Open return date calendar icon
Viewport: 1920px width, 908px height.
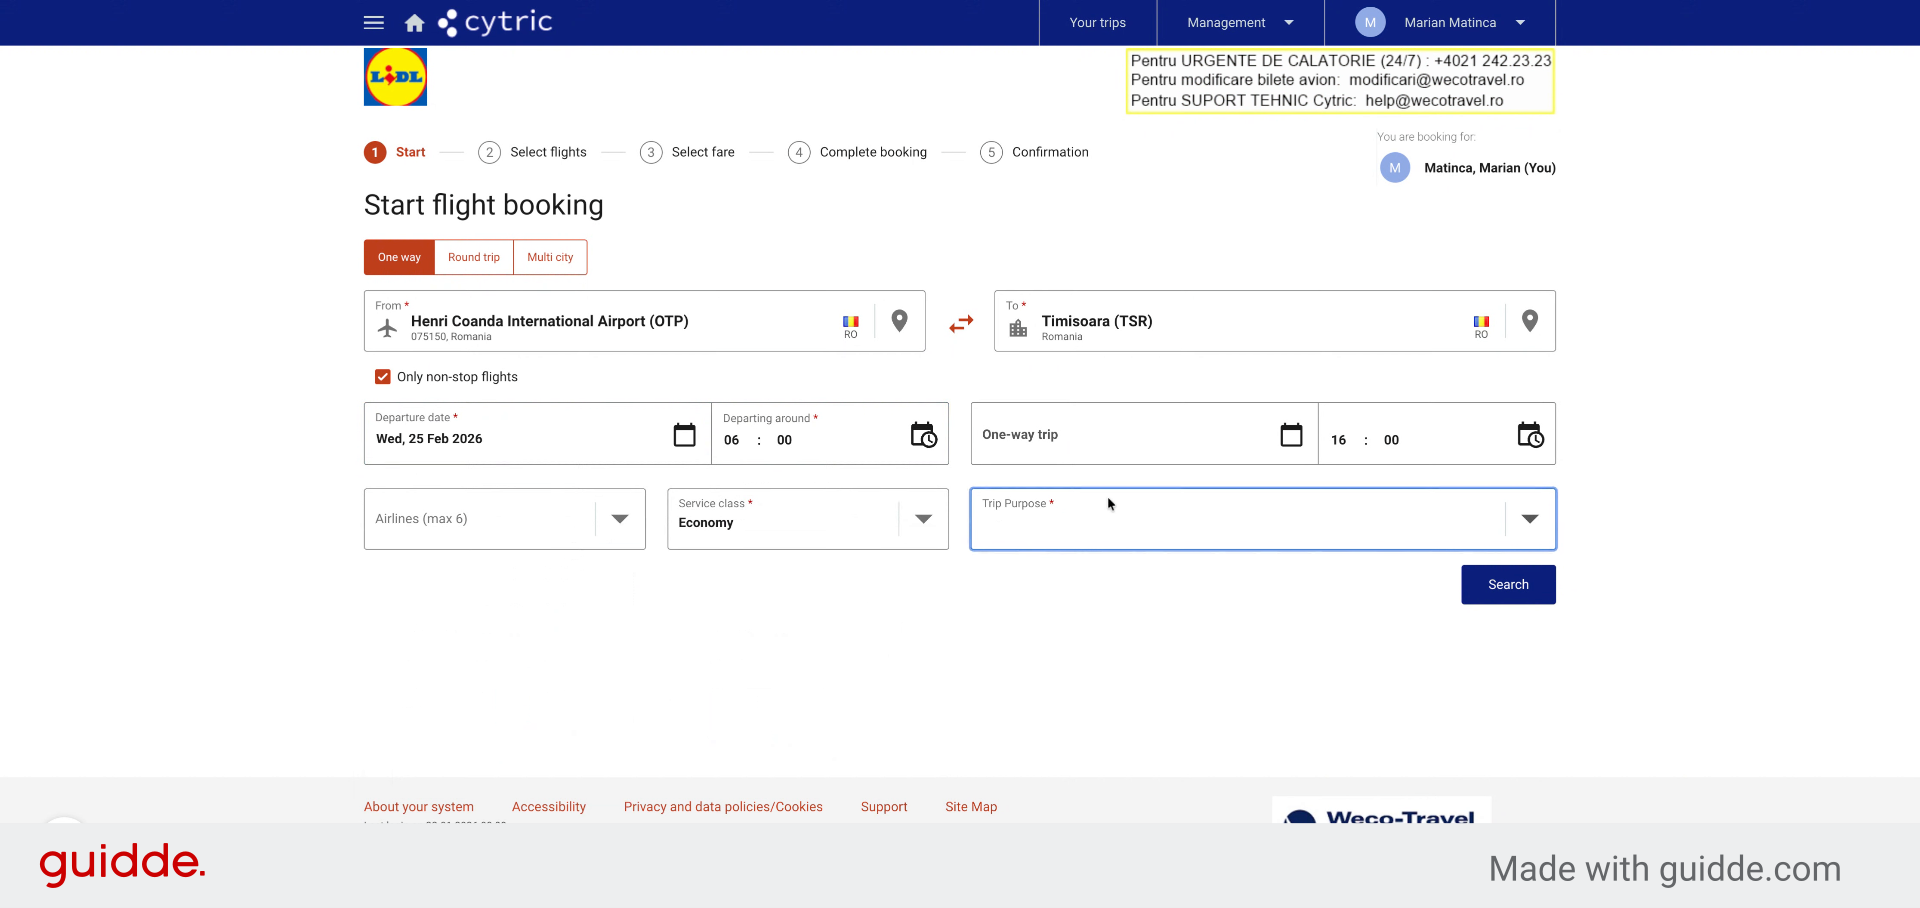1291,435
